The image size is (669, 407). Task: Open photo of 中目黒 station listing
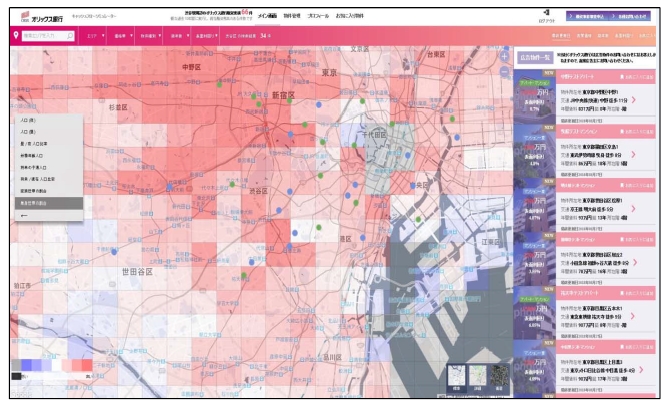534,366
